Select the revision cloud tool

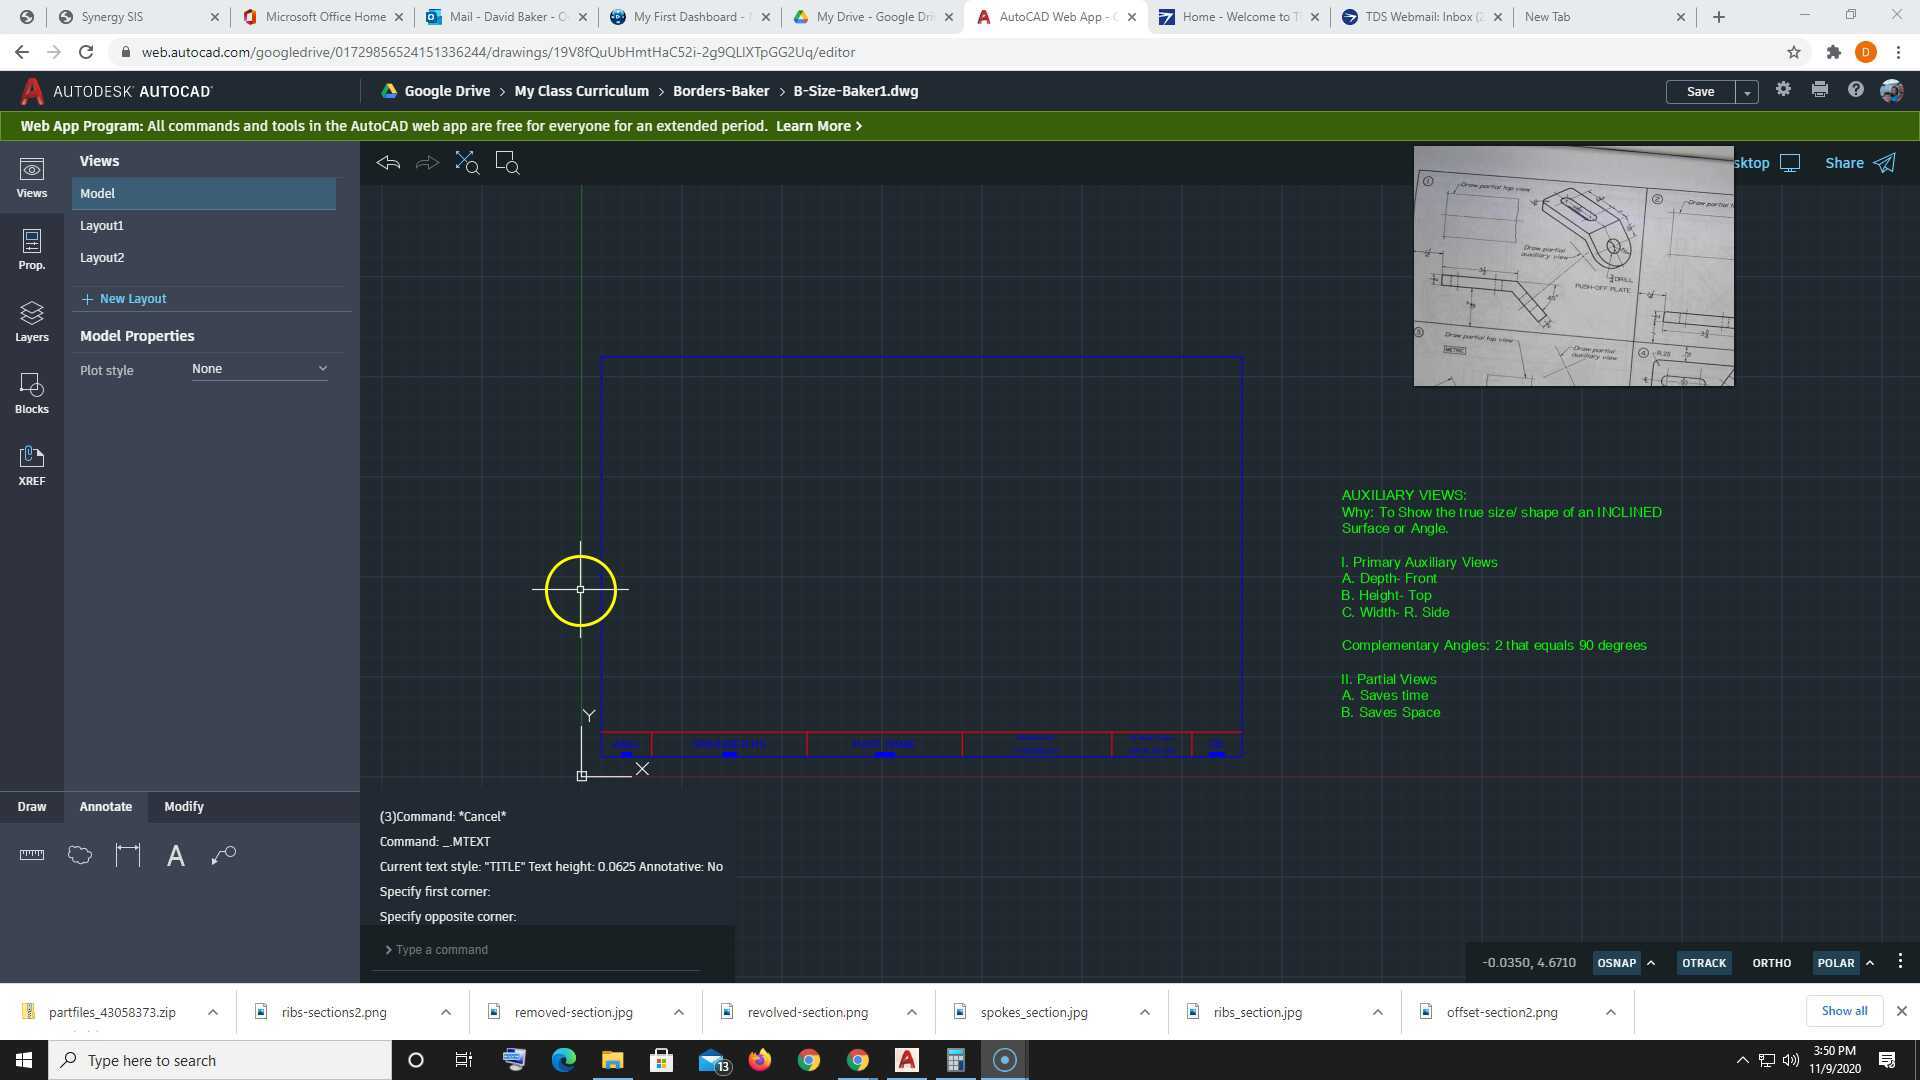click(80, 856)
